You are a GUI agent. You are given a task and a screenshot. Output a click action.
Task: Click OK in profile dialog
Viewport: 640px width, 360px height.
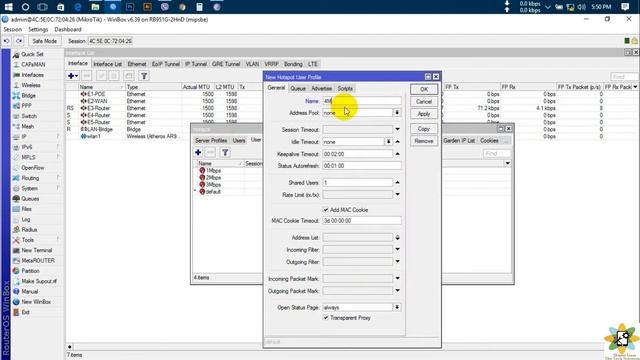point(424,89)
